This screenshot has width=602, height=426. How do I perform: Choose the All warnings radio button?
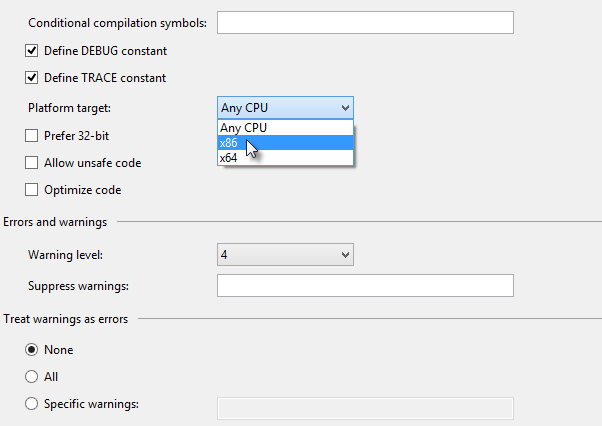pos(32,377)
